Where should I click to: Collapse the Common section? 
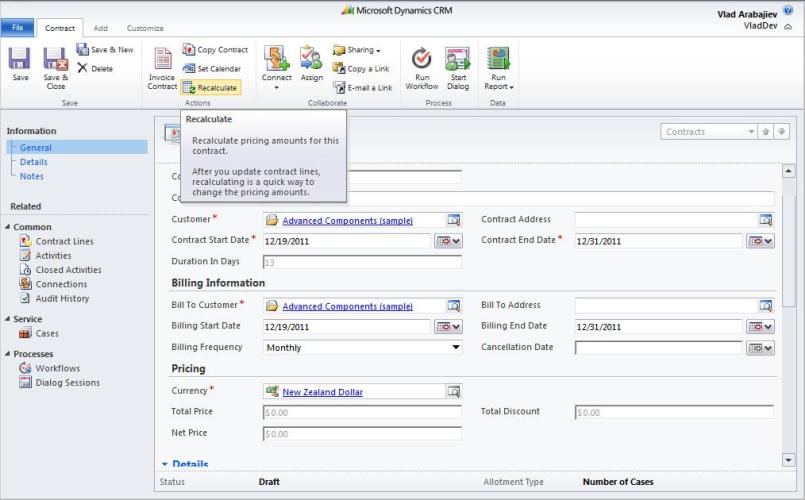8,226
